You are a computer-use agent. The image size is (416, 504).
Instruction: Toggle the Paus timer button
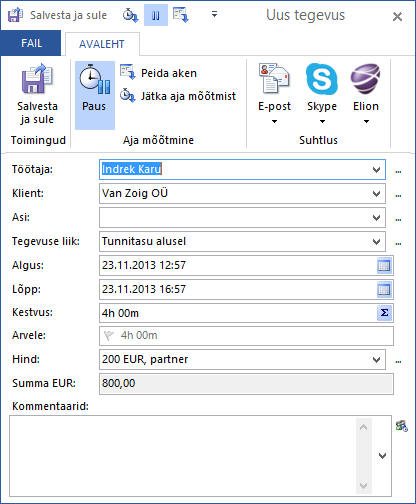95,95
